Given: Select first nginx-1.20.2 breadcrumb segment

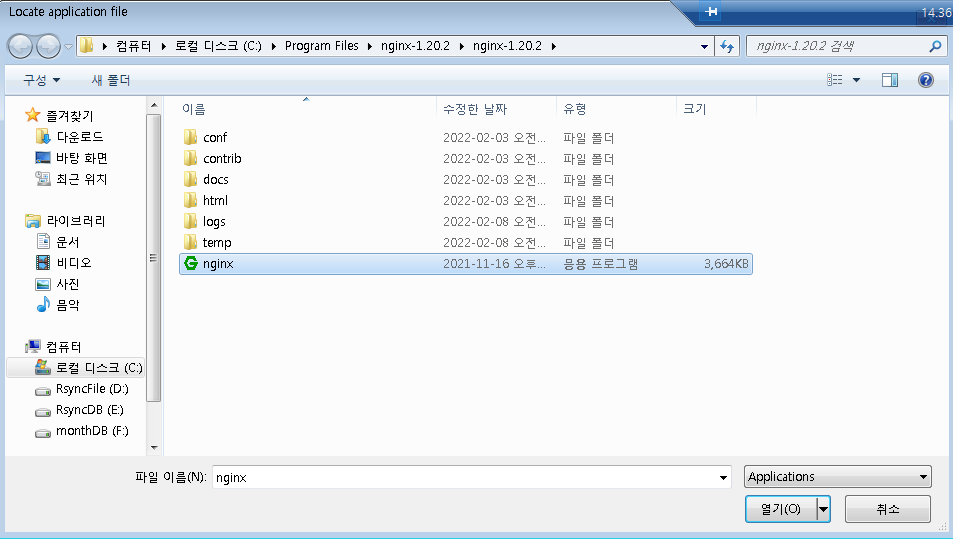Looking at the screenshot, I should point(416,46).
